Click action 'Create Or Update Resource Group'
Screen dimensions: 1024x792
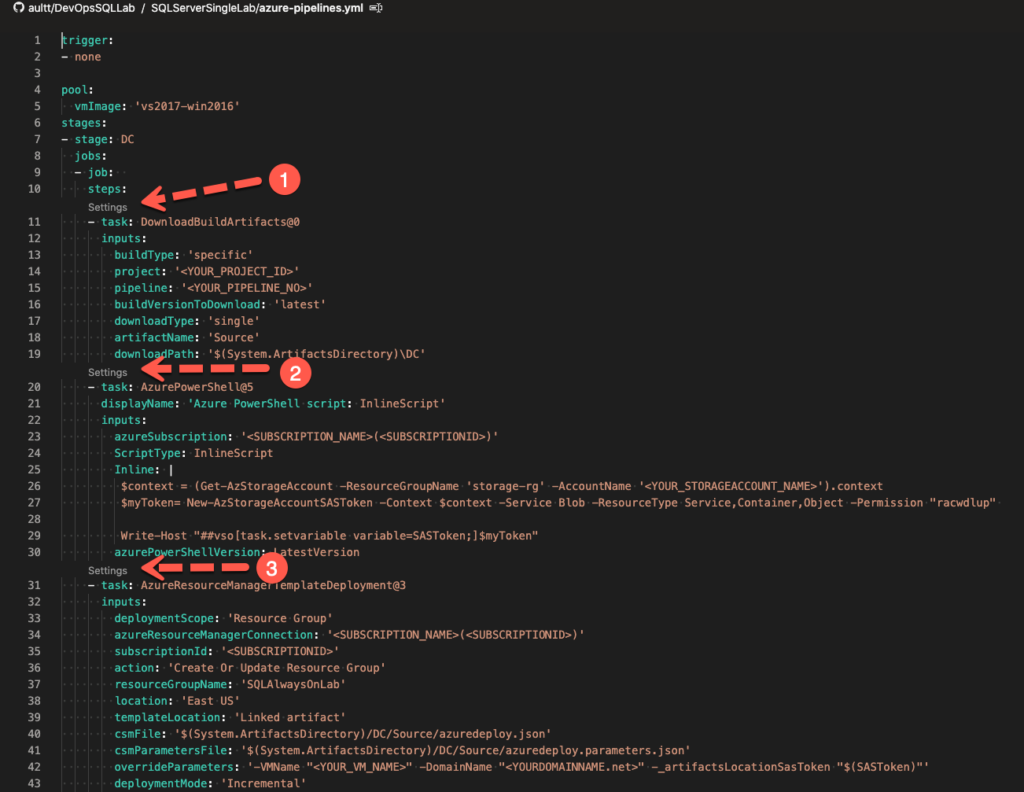point(277,668)
